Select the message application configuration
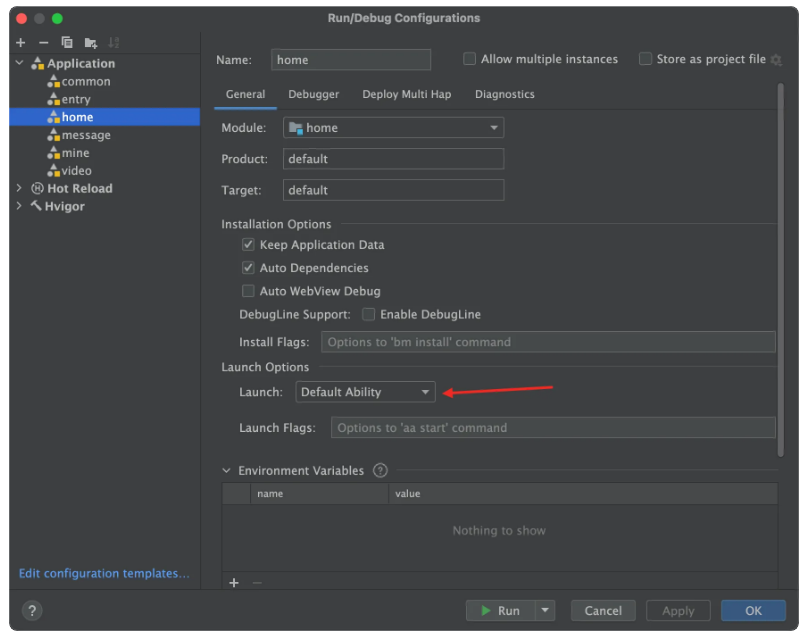Image resolution: width=809 pixels, height=643 pixels. [86, 135]
